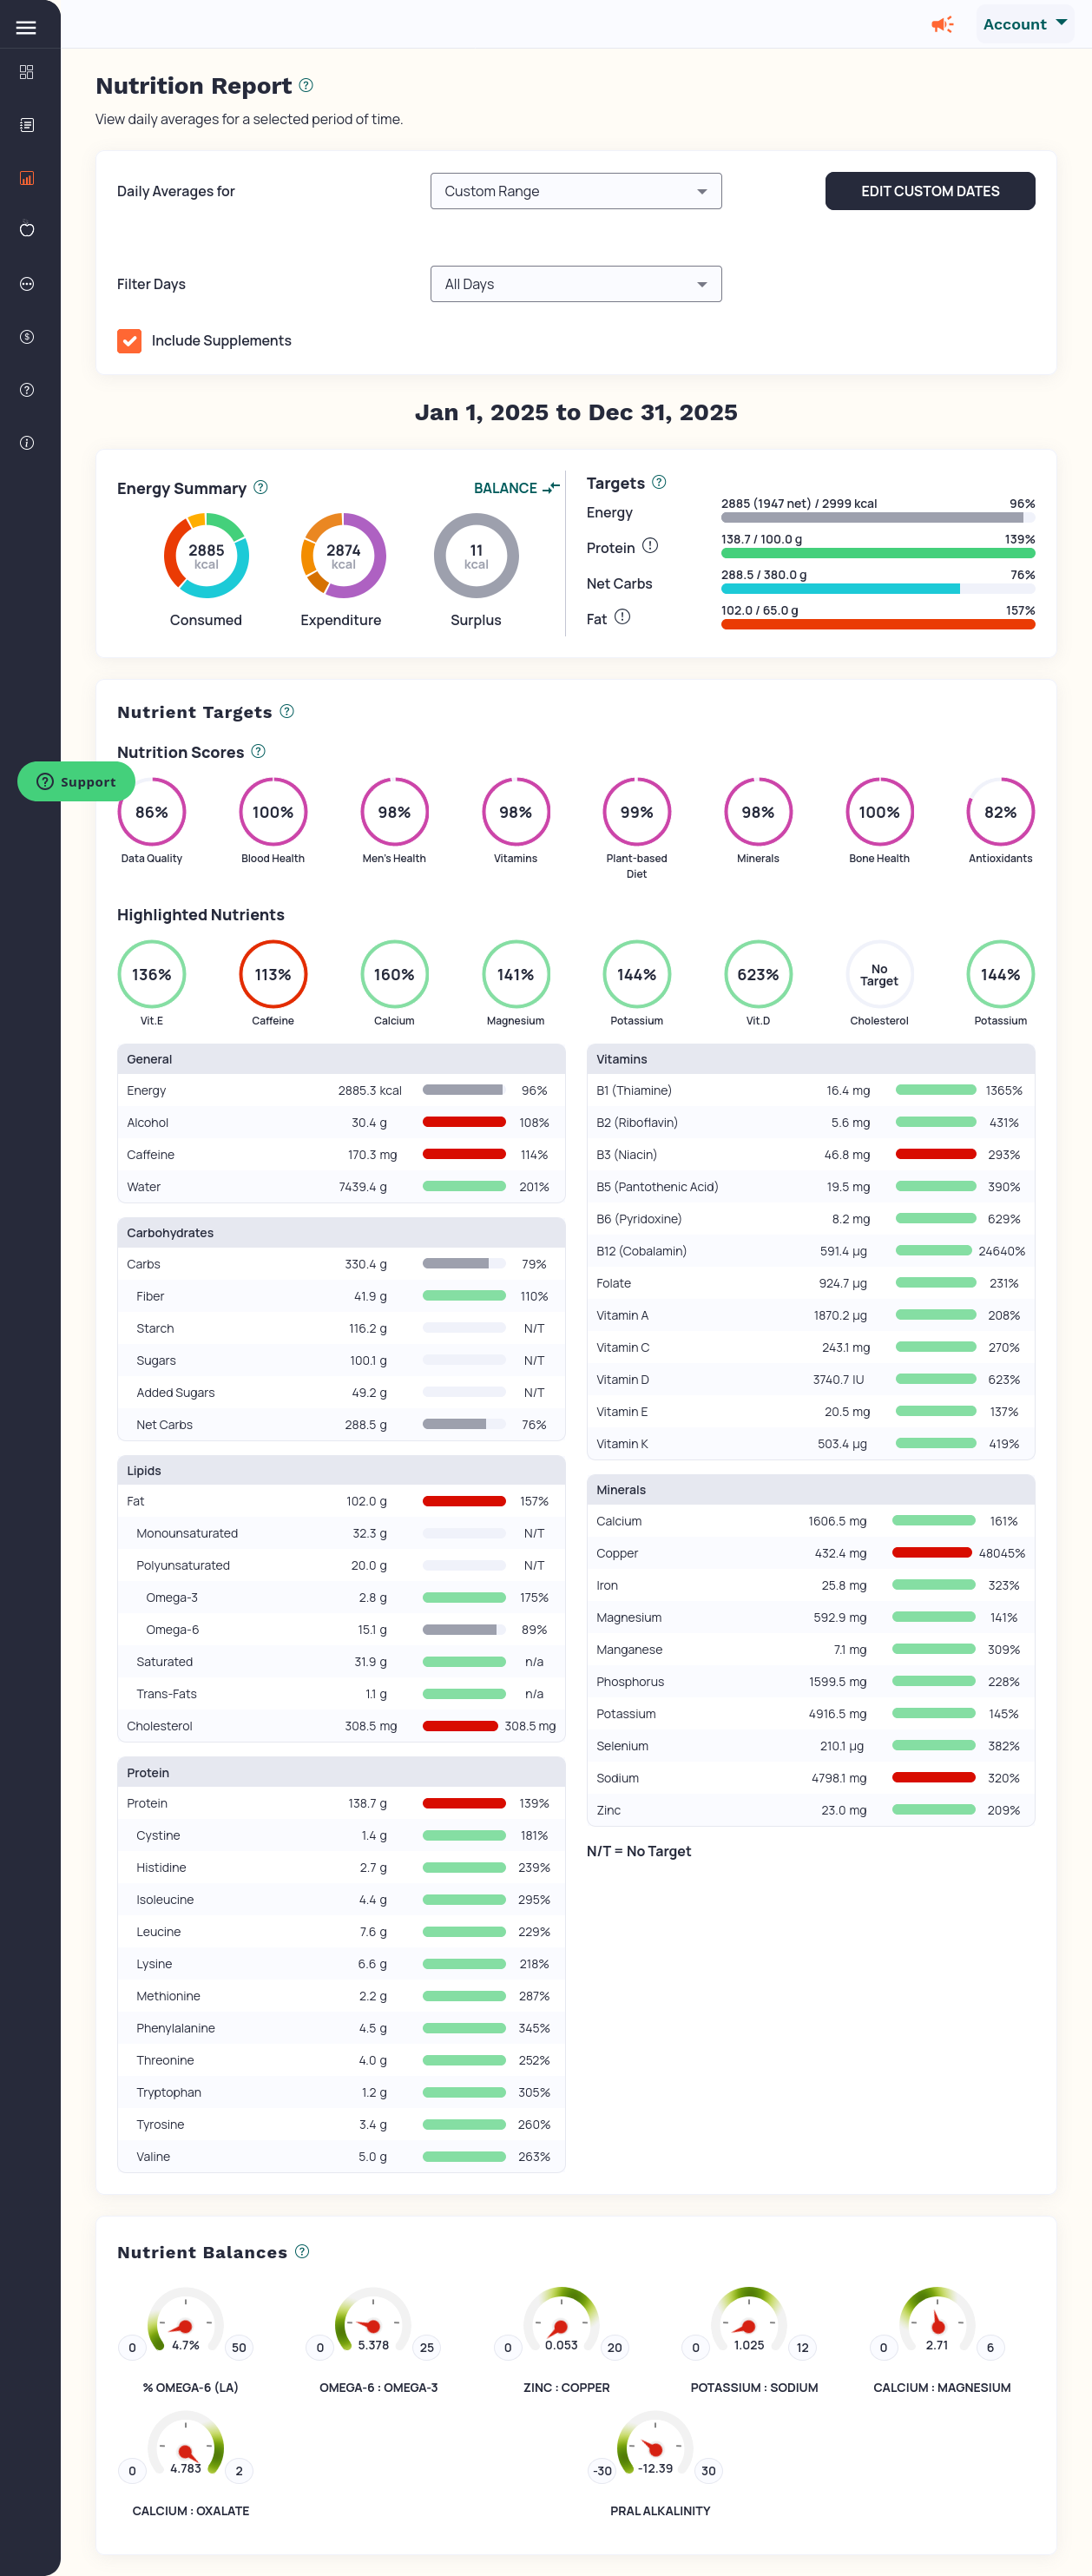This screenshot has width=1092, height=2576.
Task: Click the info icon beside Protein target
Action: pos(650,546)
